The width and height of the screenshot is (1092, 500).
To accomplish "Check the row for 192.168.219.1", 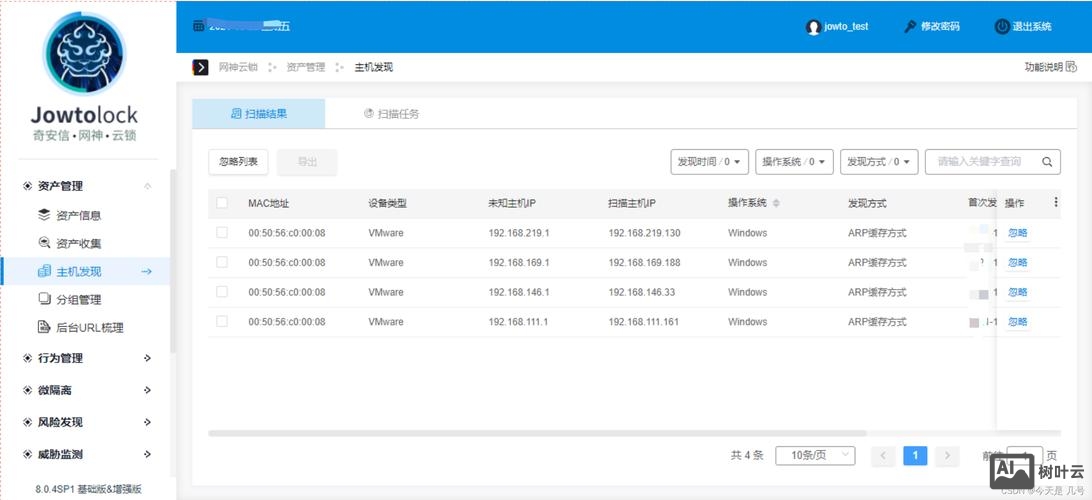I will point(222,233).
